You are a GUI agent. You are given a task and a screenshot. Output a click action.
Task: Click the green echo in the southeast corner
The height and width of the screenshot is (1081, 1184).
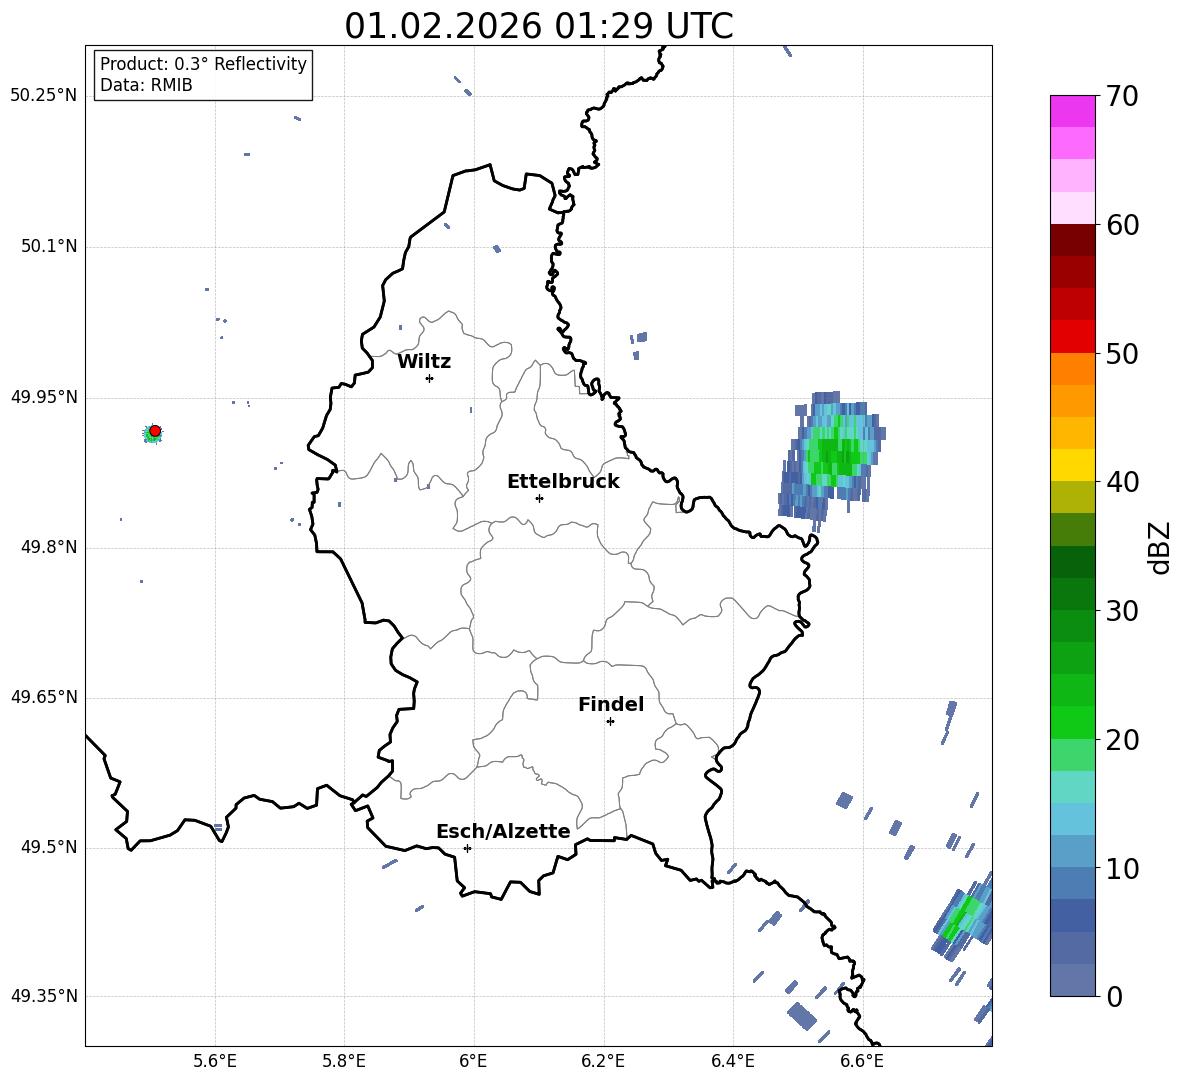(963, 916)
